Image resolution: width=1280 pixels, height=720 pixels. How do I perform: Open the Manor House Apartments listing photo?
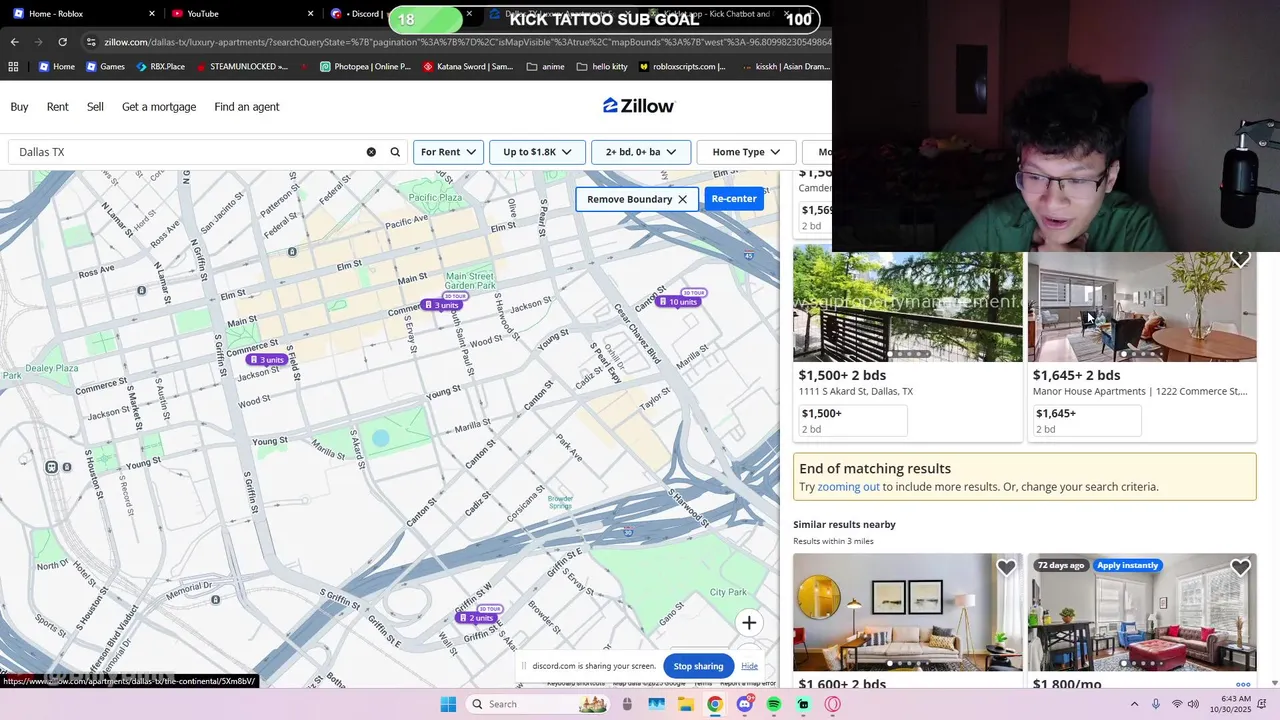point(1142,306)
